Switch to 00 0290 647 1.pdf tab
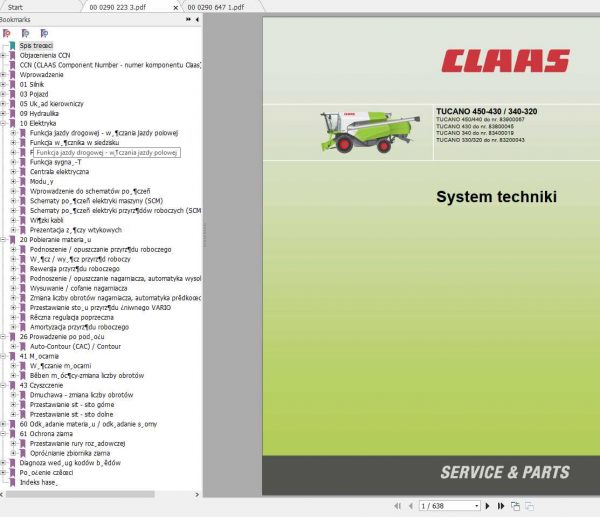Image resolution: width=600 pixels, height=517 pixels. [216, 7]
